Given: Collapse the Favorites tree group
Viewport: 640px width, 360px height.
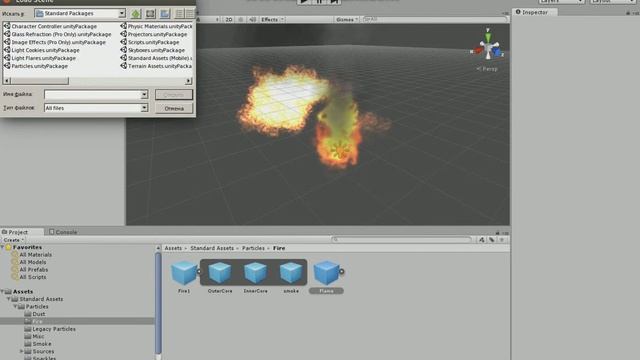Looking at the screenshot, I should 3,247.
